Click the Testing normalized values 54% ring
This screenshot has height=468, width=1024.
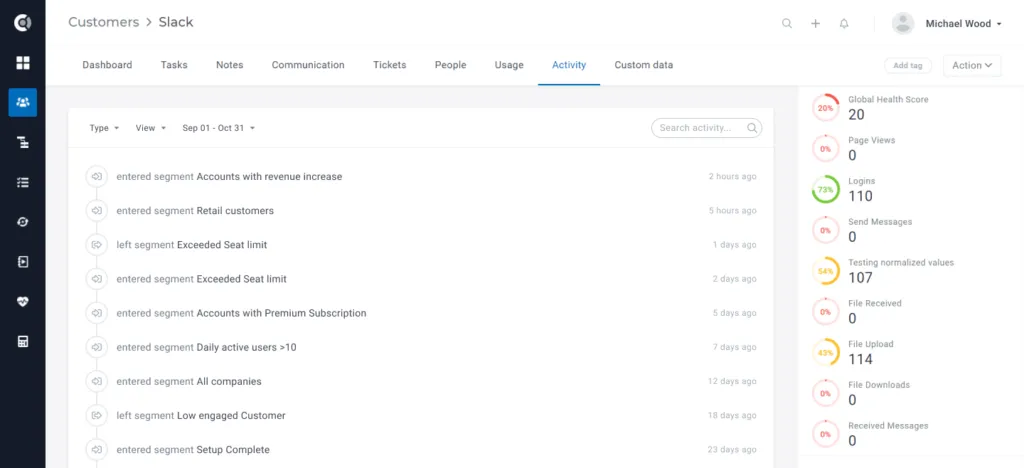825,271
